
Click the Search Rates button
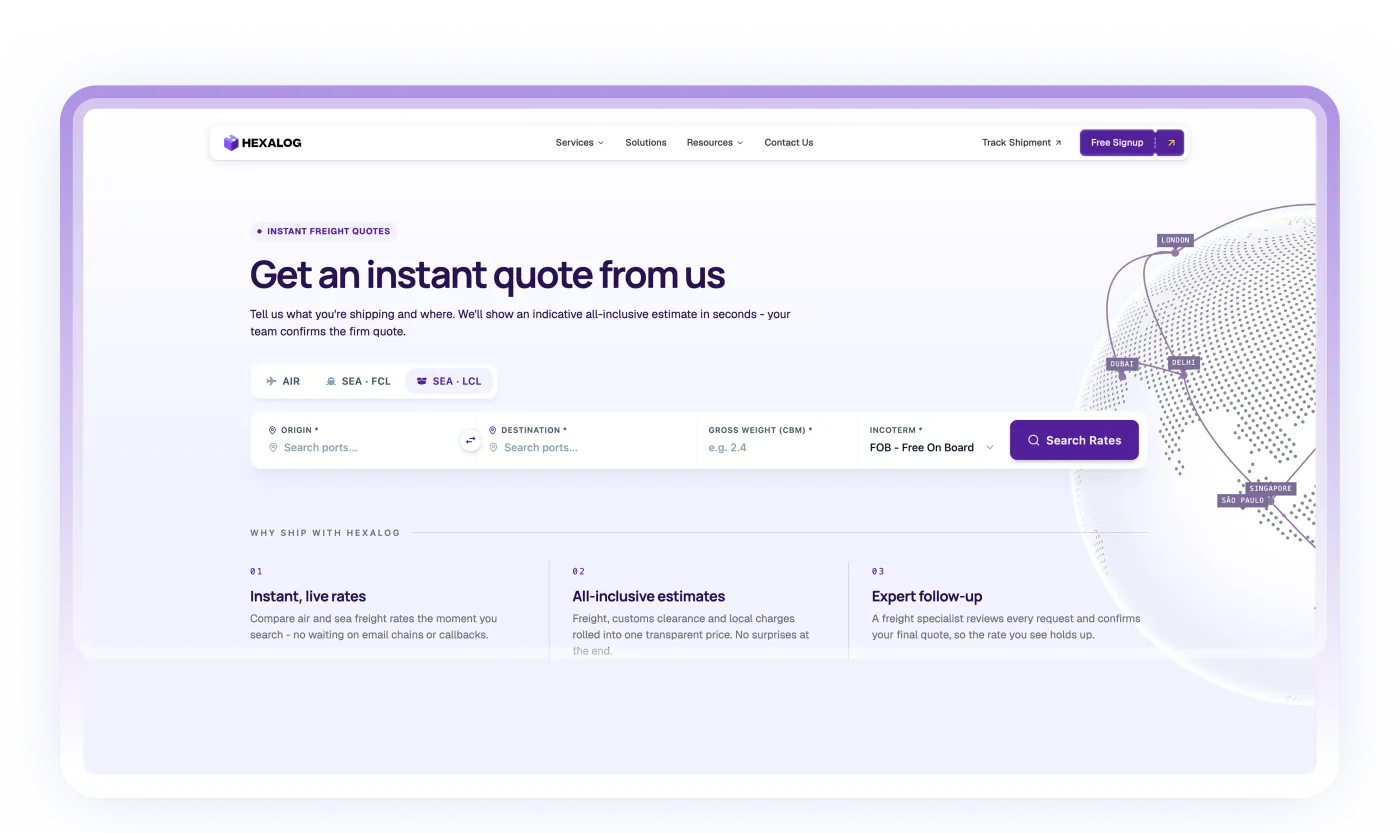1074,440
